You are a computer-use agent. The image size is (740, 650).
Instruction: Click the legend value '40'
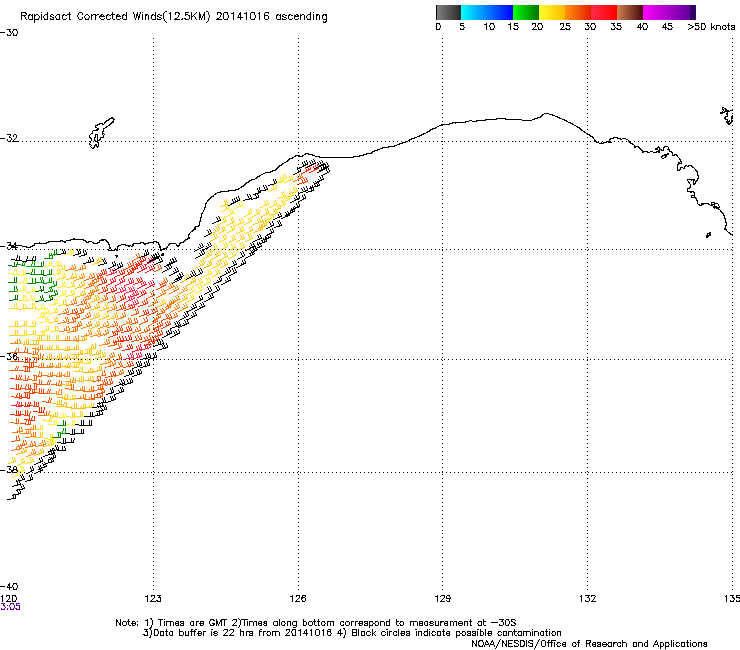[x=642, y=27]
